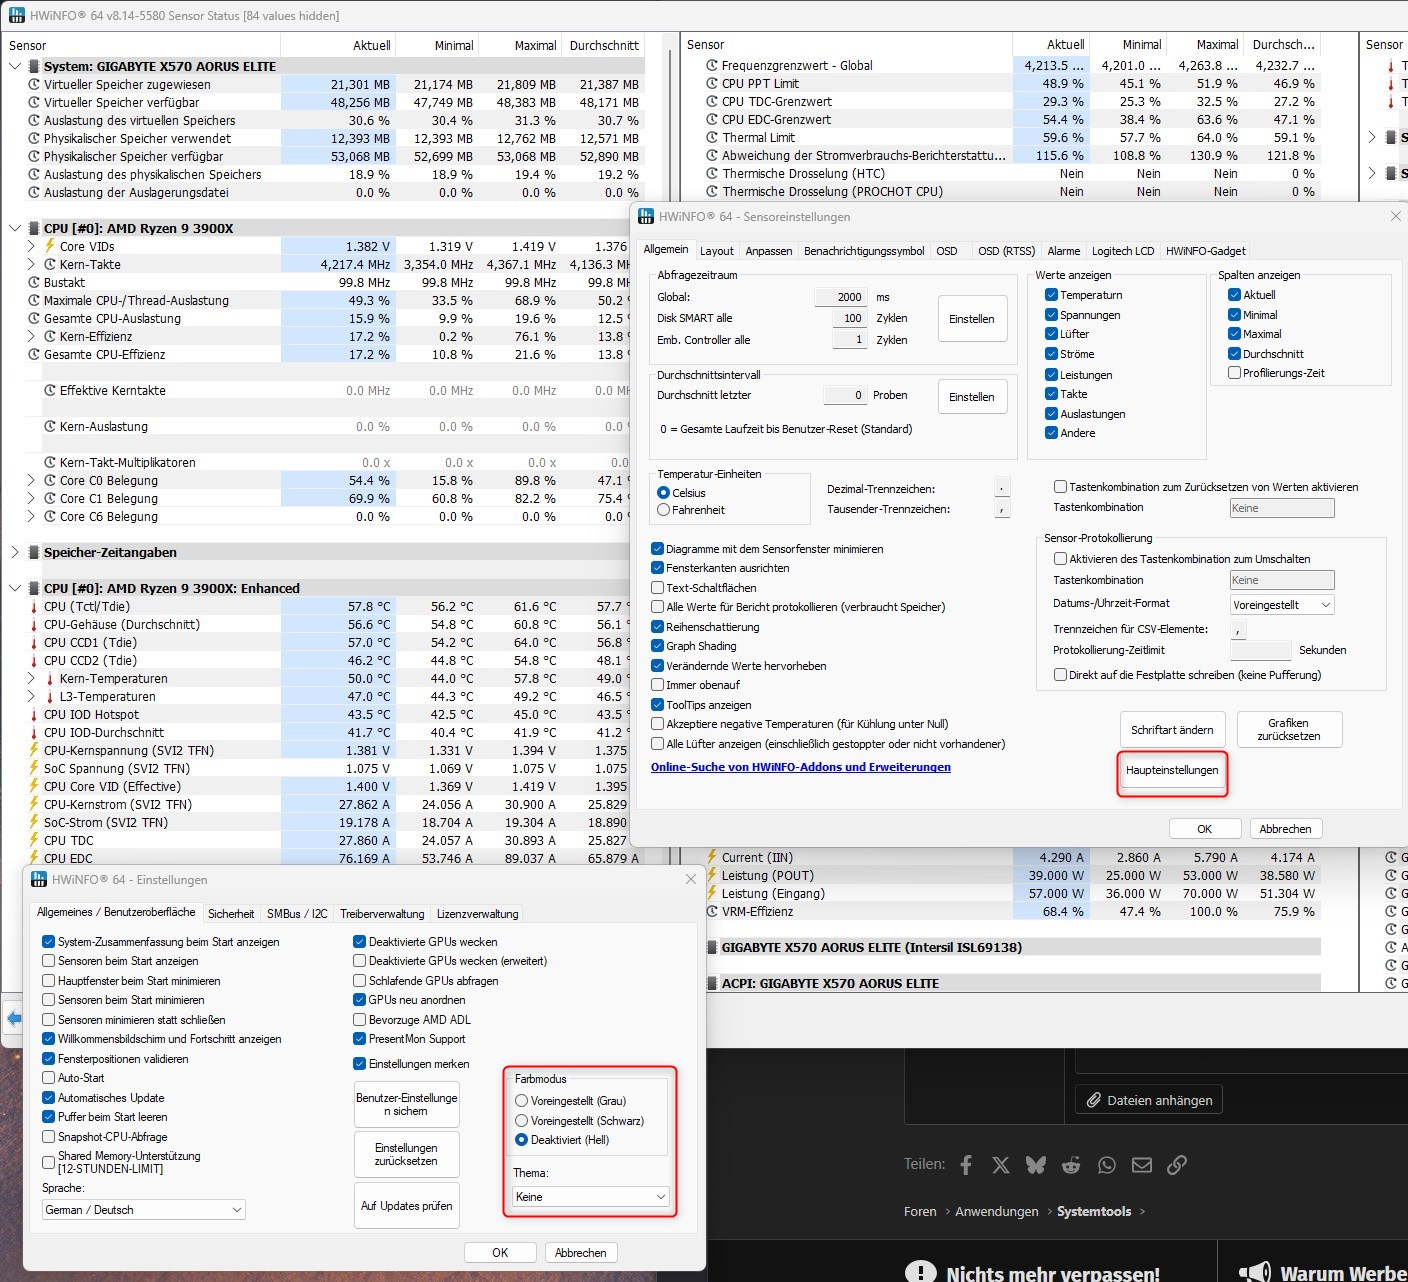Click lightning icon of Leistung (POUT) row

click(712, 875)
